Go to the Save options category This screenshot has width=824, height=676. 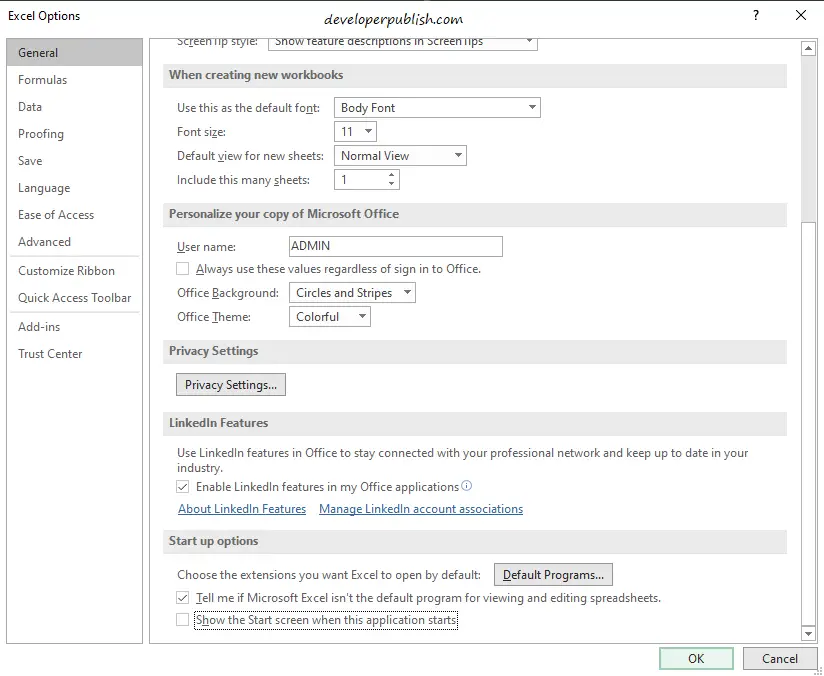74,161
